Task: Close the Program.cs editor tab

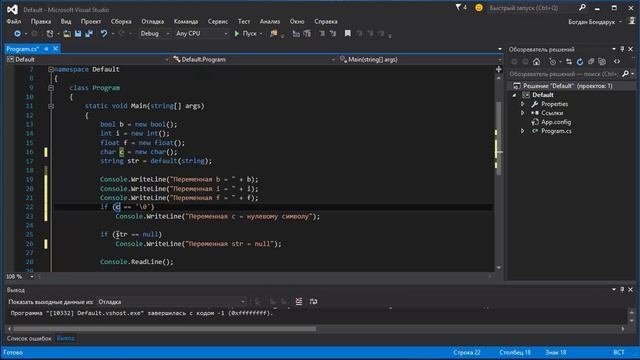Action: pos(56,49)
